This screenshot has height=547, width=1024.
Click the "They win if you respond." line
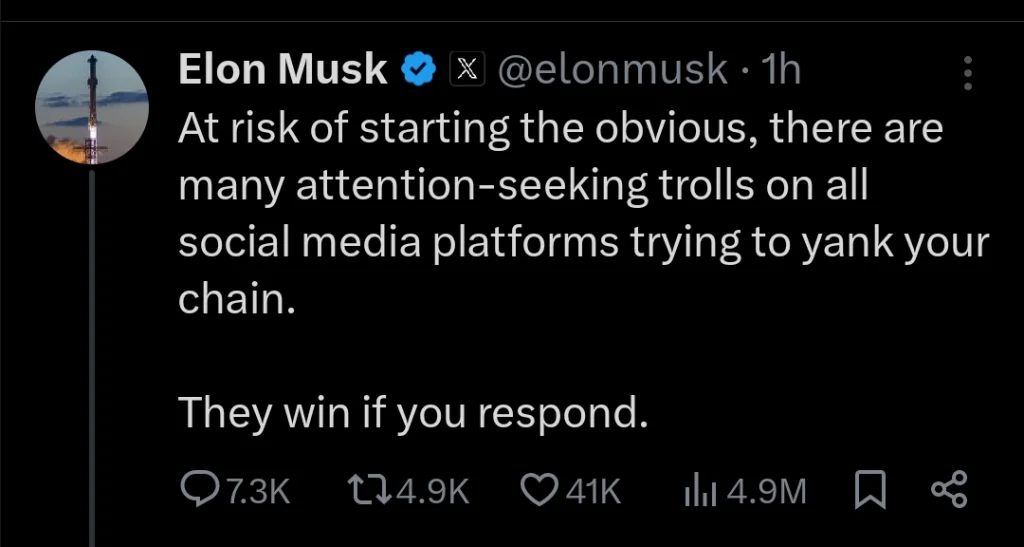point(413,413)
